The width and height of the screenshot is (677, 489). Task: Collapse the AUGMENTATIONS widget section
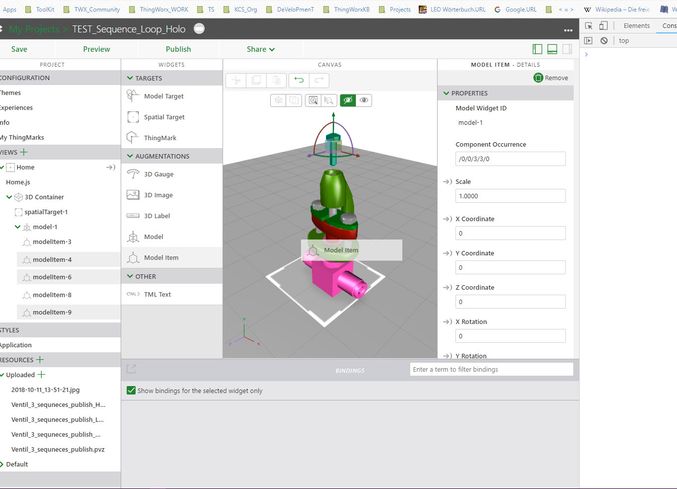130,156
